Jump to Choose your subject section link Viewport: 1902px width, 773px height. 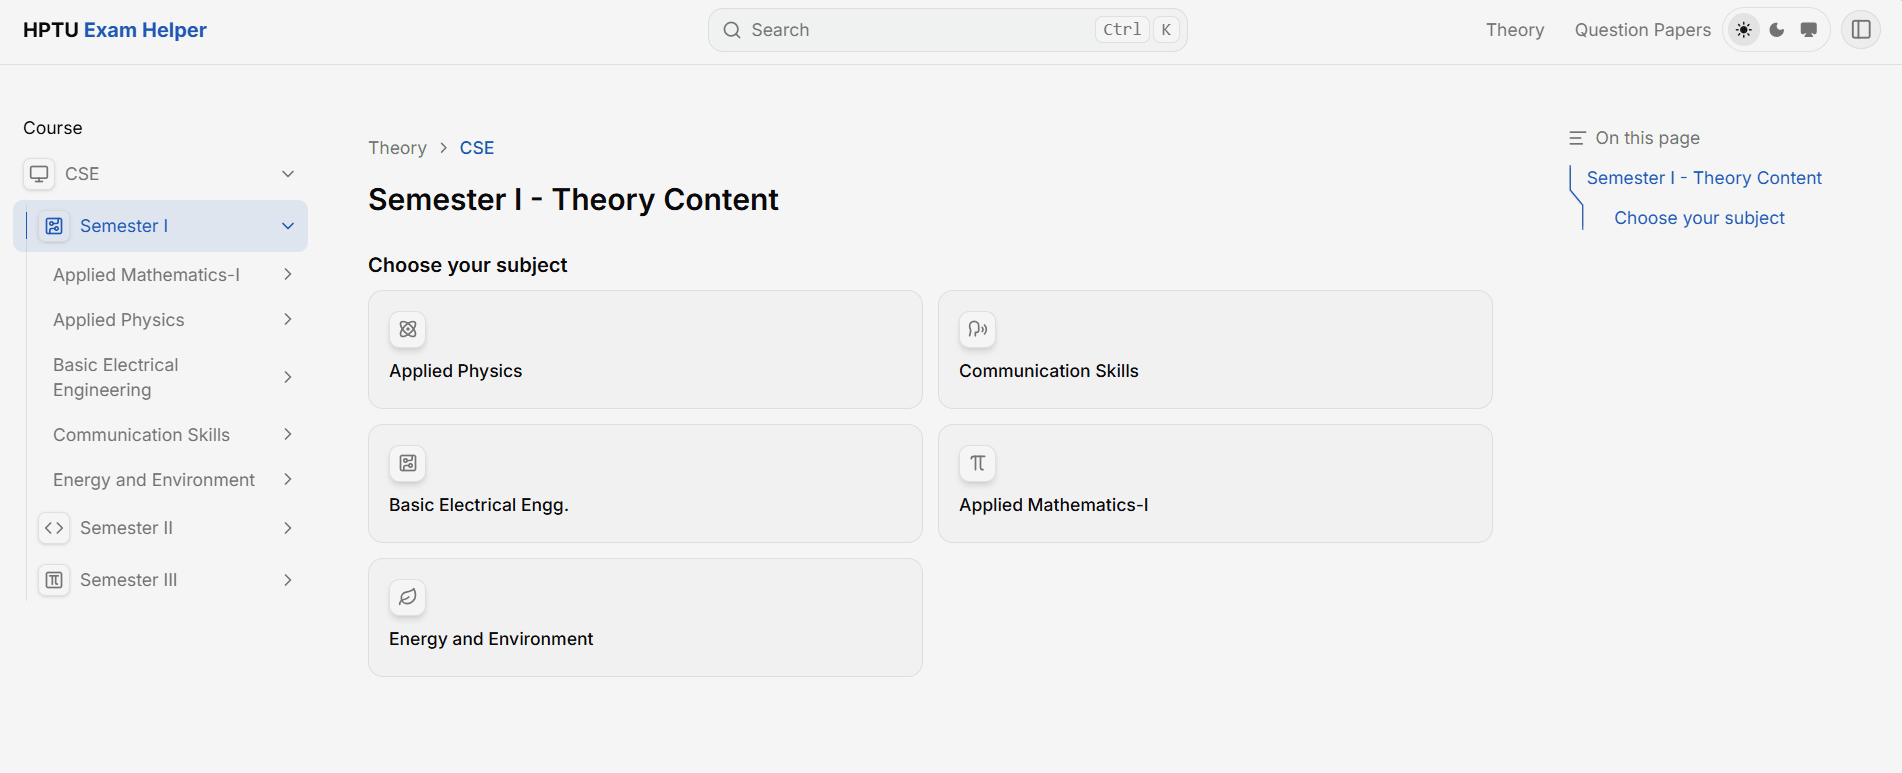pyautogui.click(x=1699, y=218)
